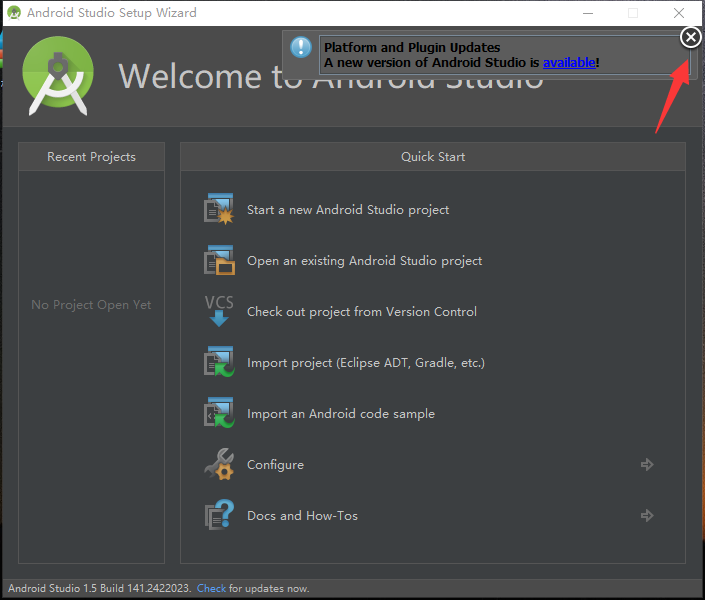Viewport: 705px width, 600px height.
Task: Click the 'Quick Start' header
Action: (433, 157)
